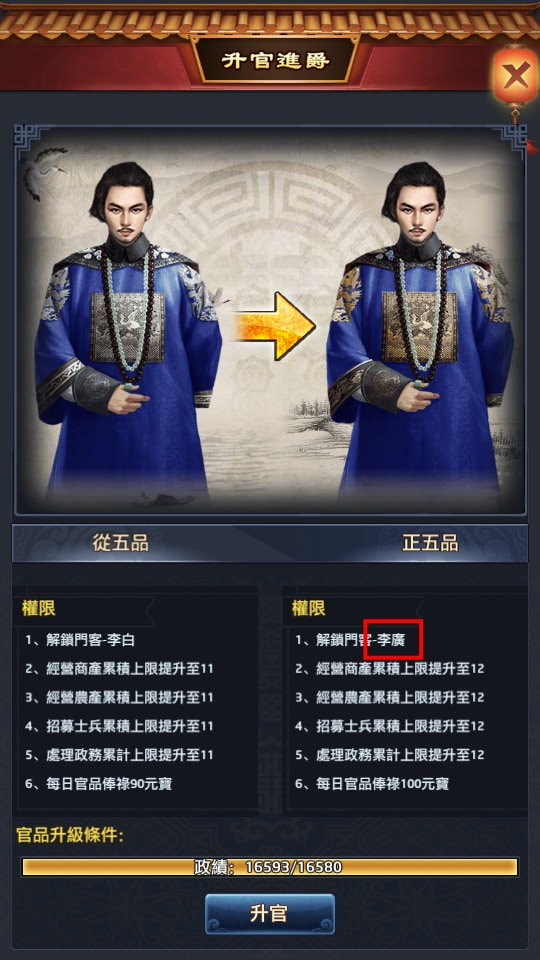The width and height of the screenshot is (540, 960).
Task: Click the 從五品 rank label
Action: point(120,542)
